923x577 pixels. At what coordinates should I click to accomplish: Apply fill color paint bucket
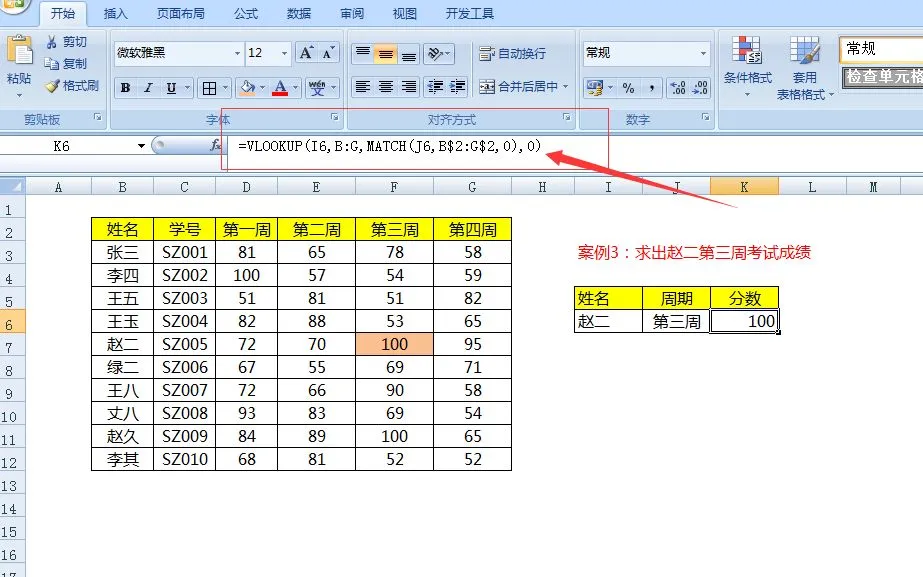click(x=248, y=88)
